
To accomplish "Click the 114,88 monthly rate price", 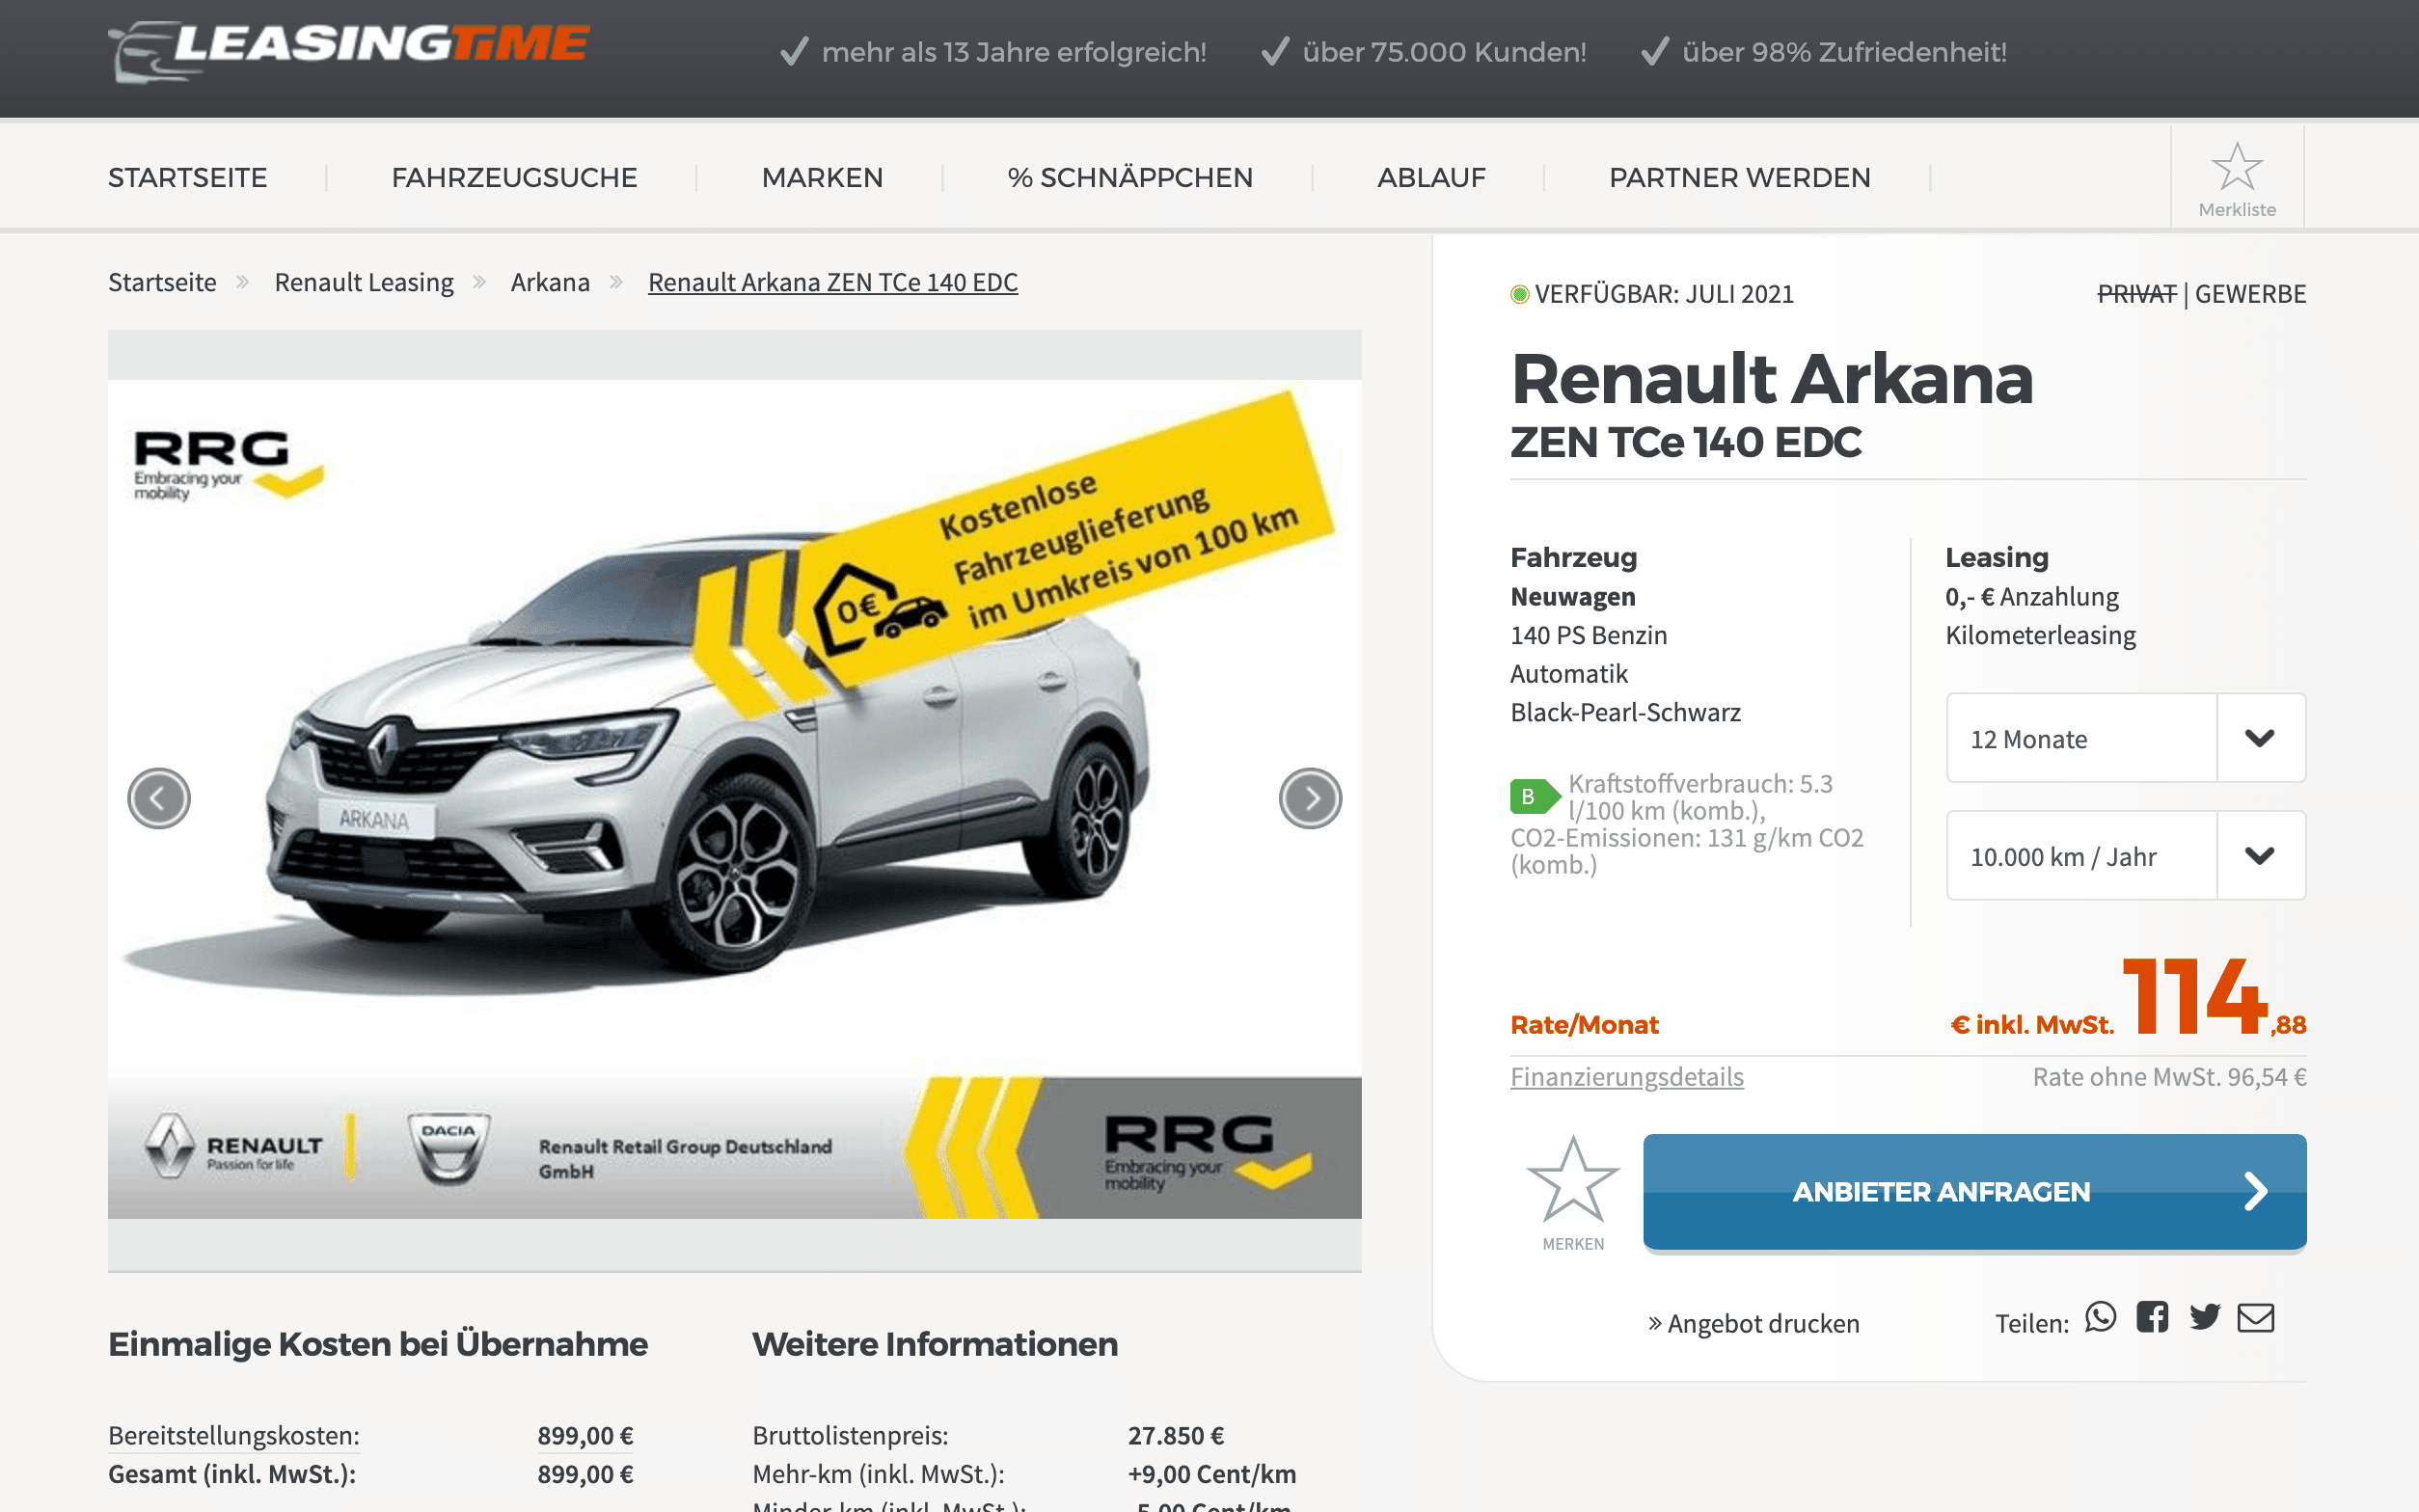I will [2213, 996].
